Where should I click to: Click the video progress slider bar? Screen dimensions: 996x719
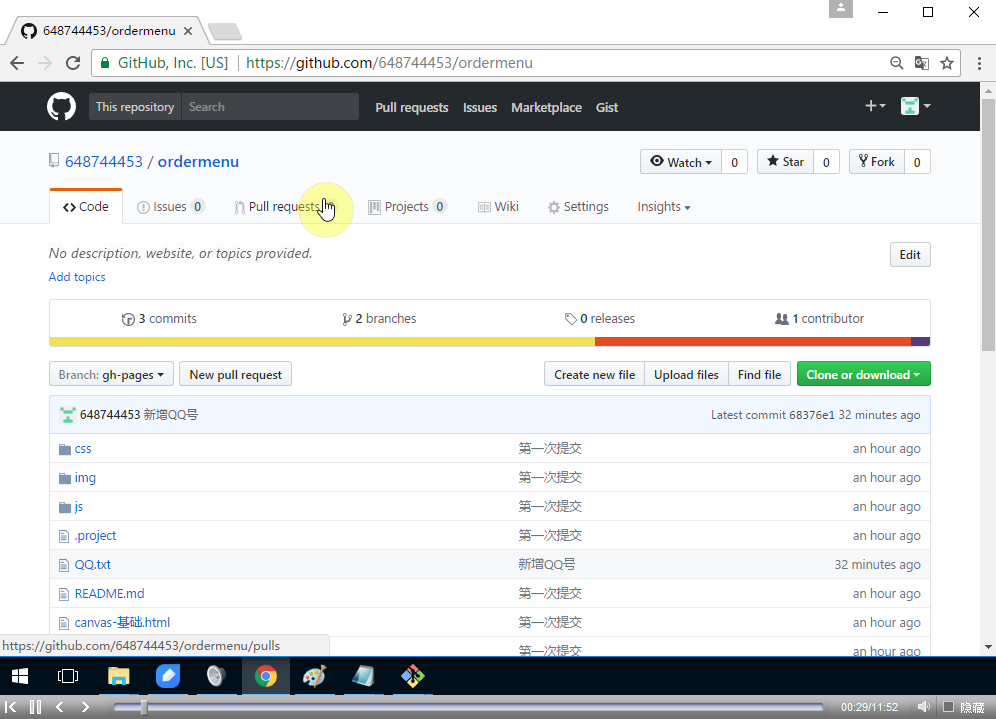coord(470,707)
